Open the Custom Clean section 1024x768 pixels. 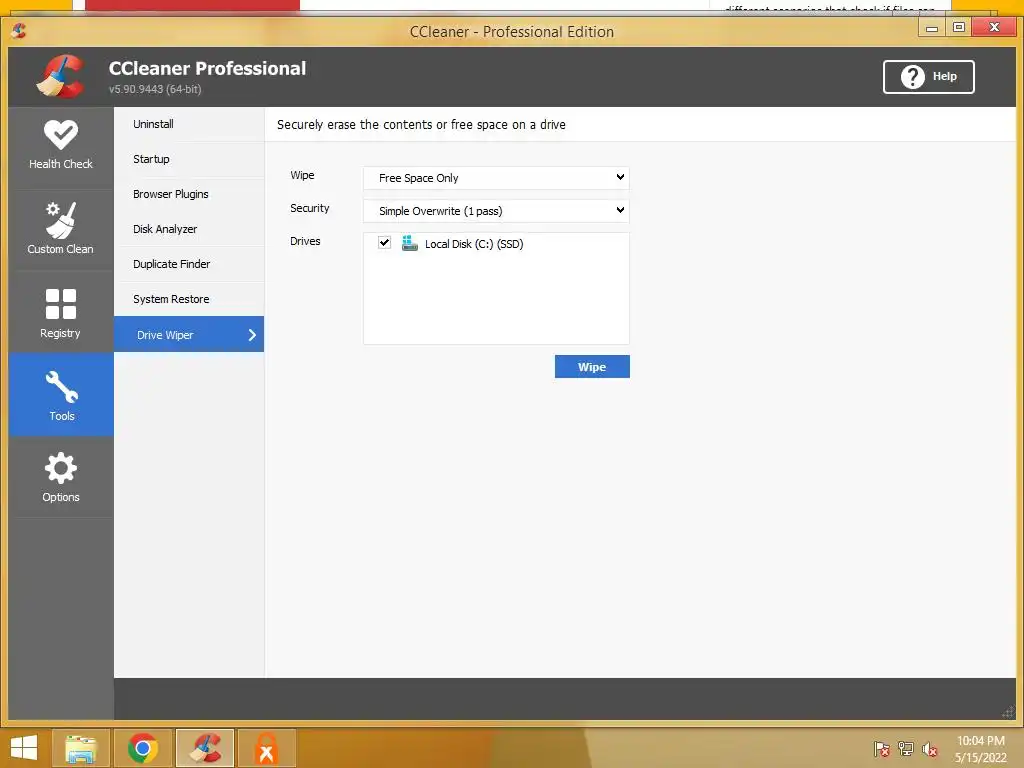61,229
